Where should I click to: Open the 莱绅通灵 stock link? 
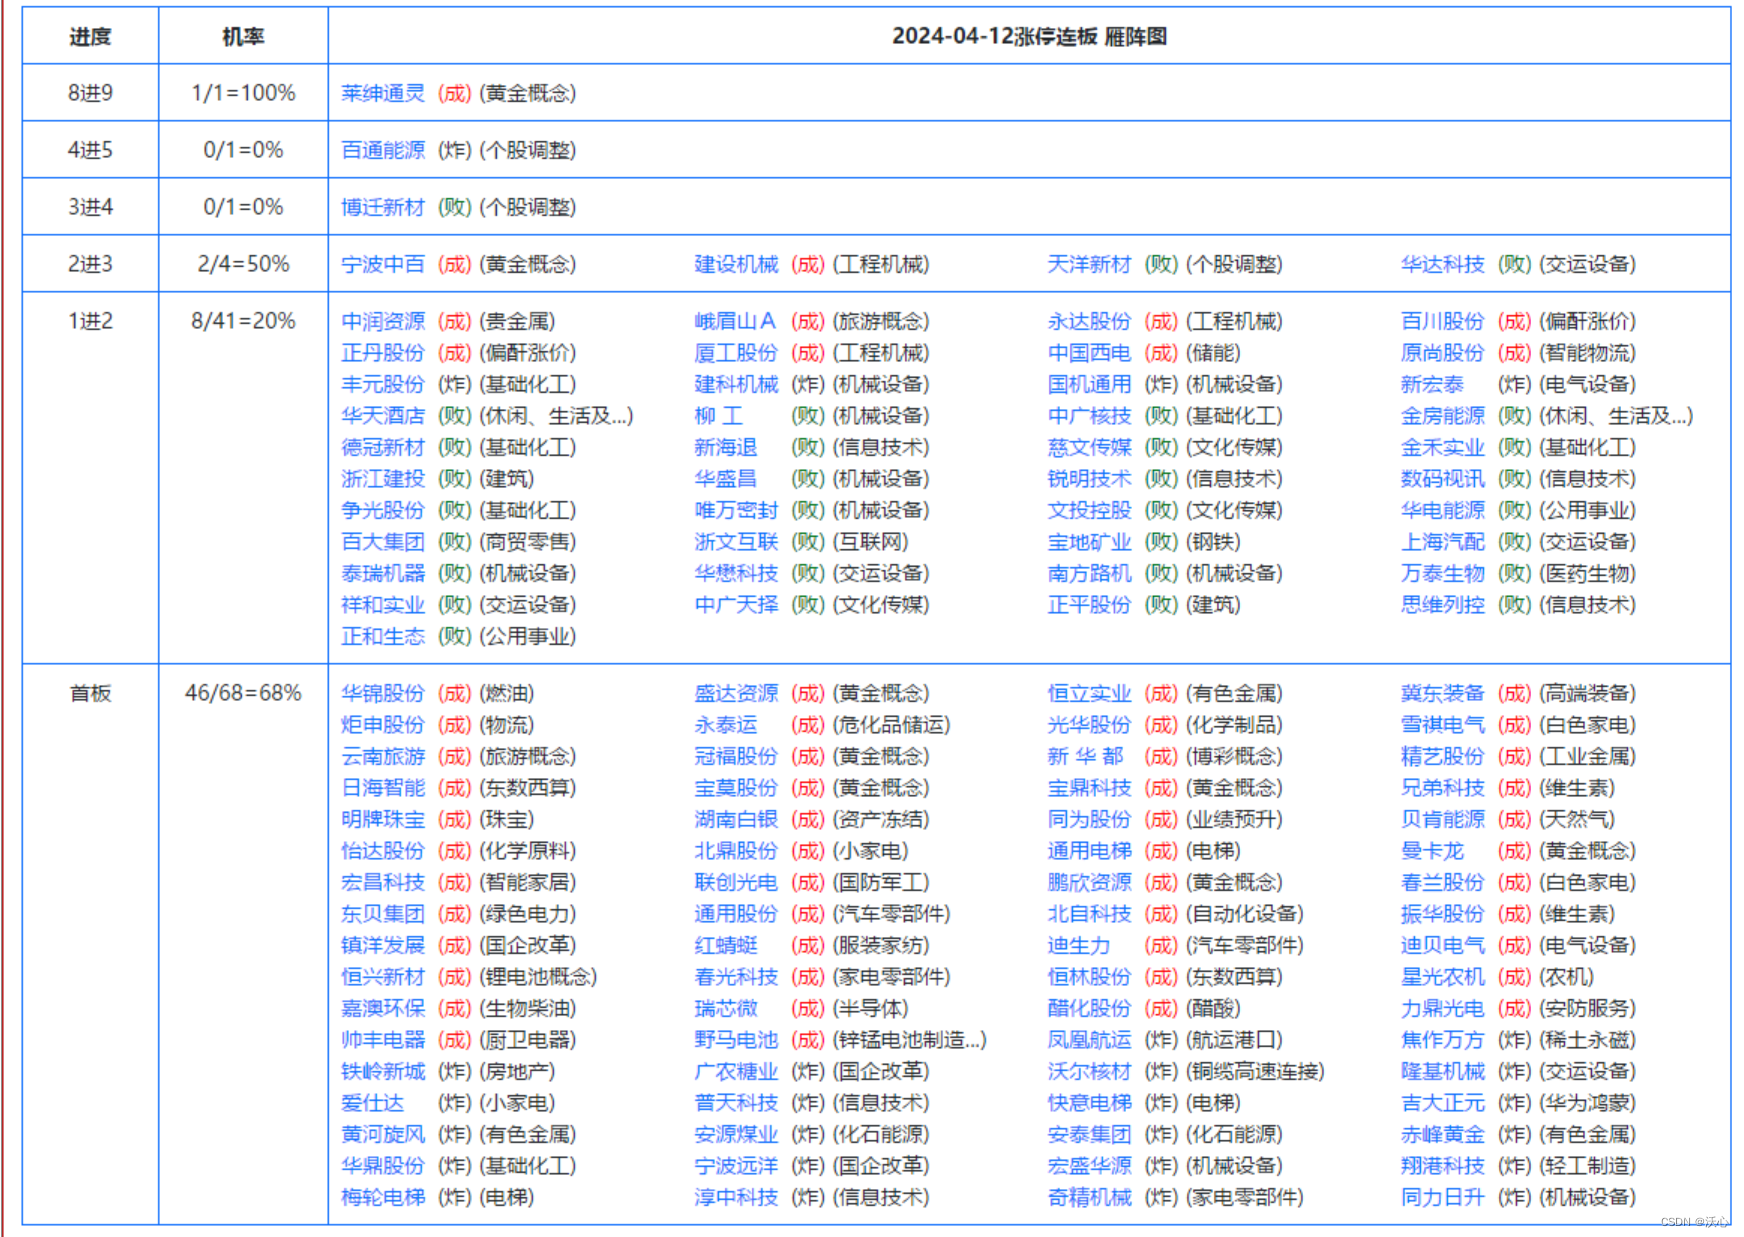(x=383, y=93)
